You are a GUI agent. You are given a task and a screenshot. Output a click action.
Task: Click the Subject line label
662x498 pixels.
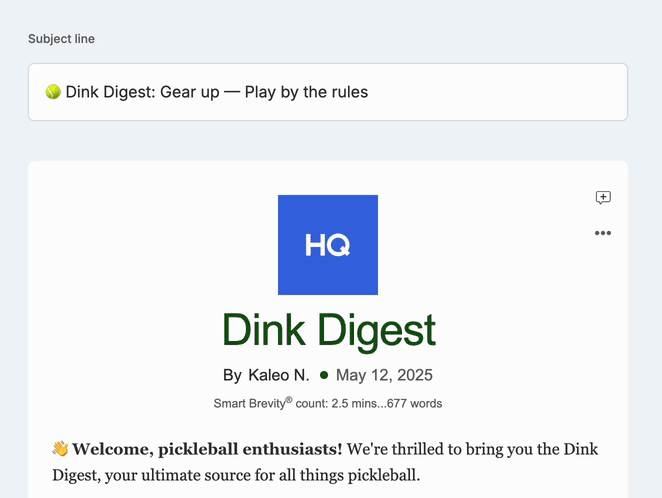[x=61, y=39]
